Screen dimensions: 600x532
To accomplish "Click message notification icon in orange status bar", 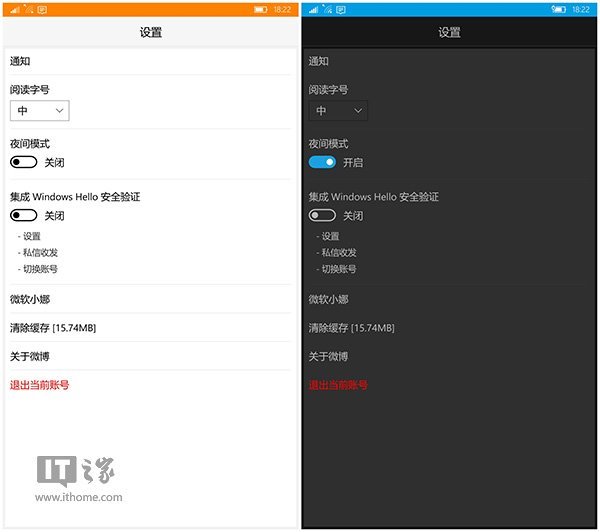I will [42, 10].
